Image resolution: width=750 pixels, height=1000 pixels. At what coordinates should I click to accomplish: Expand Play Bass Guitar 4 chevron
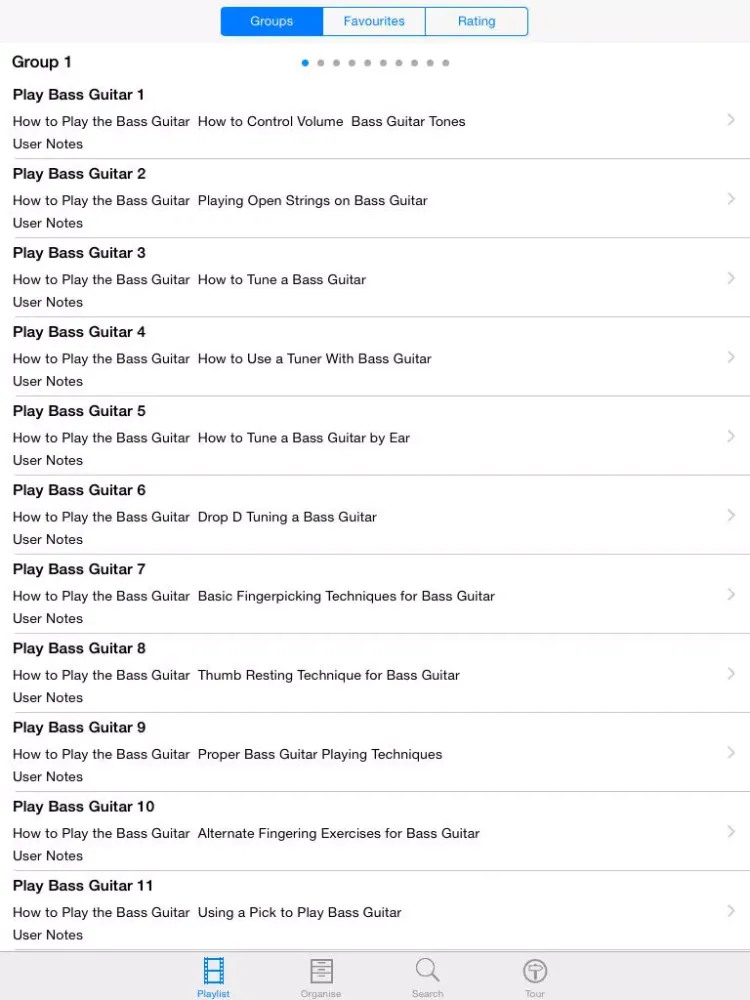[731, 357]
